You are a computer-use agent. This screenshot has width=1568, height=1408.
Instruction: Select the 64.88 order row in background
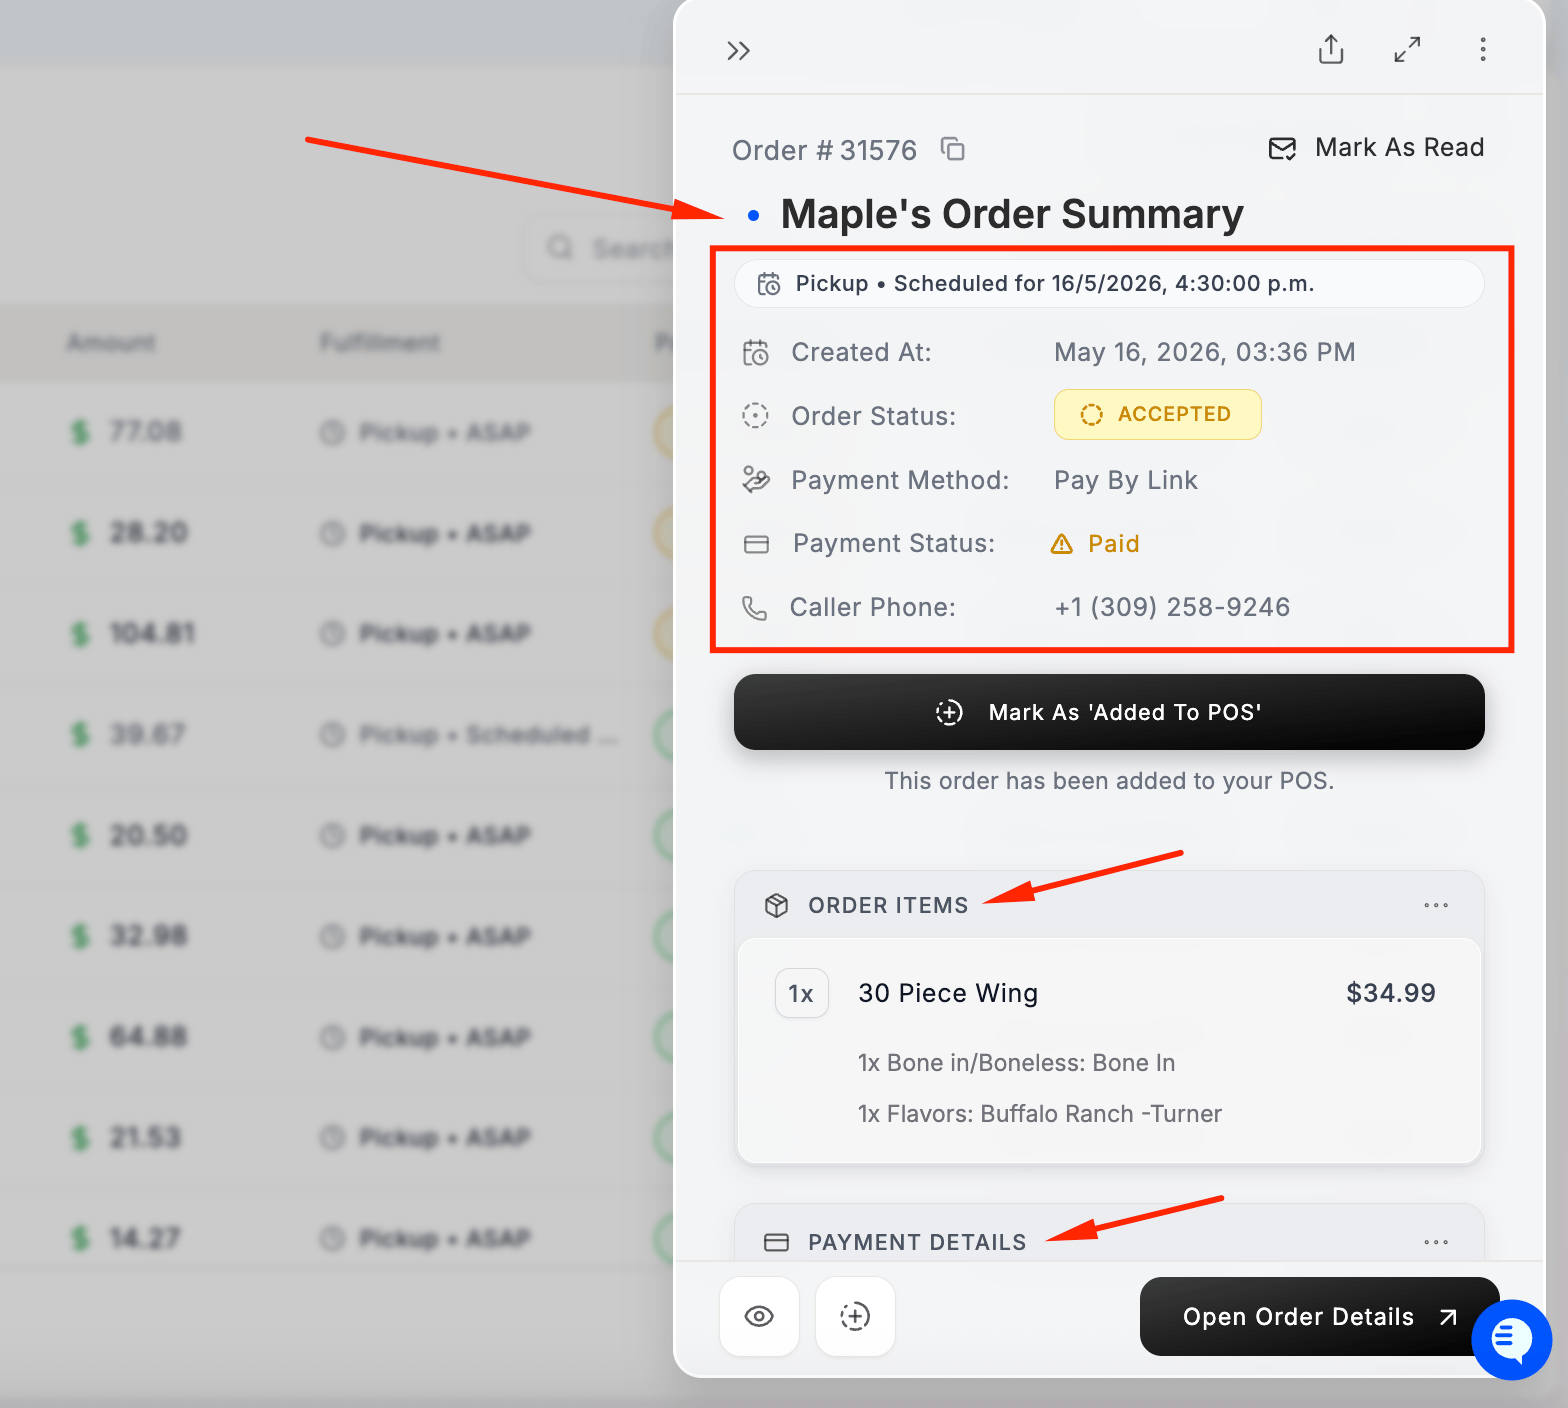pyautogui.click(x=337, y=1037)
